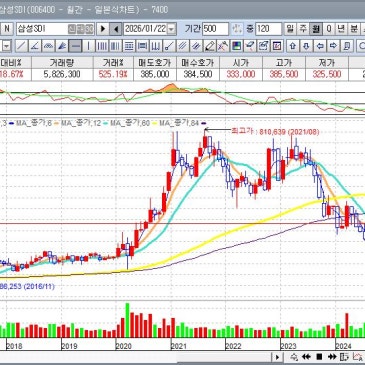This screenshot has width=365, height=365.
Task: Select the parallel lines drawing tool
Action: (182, 46)
